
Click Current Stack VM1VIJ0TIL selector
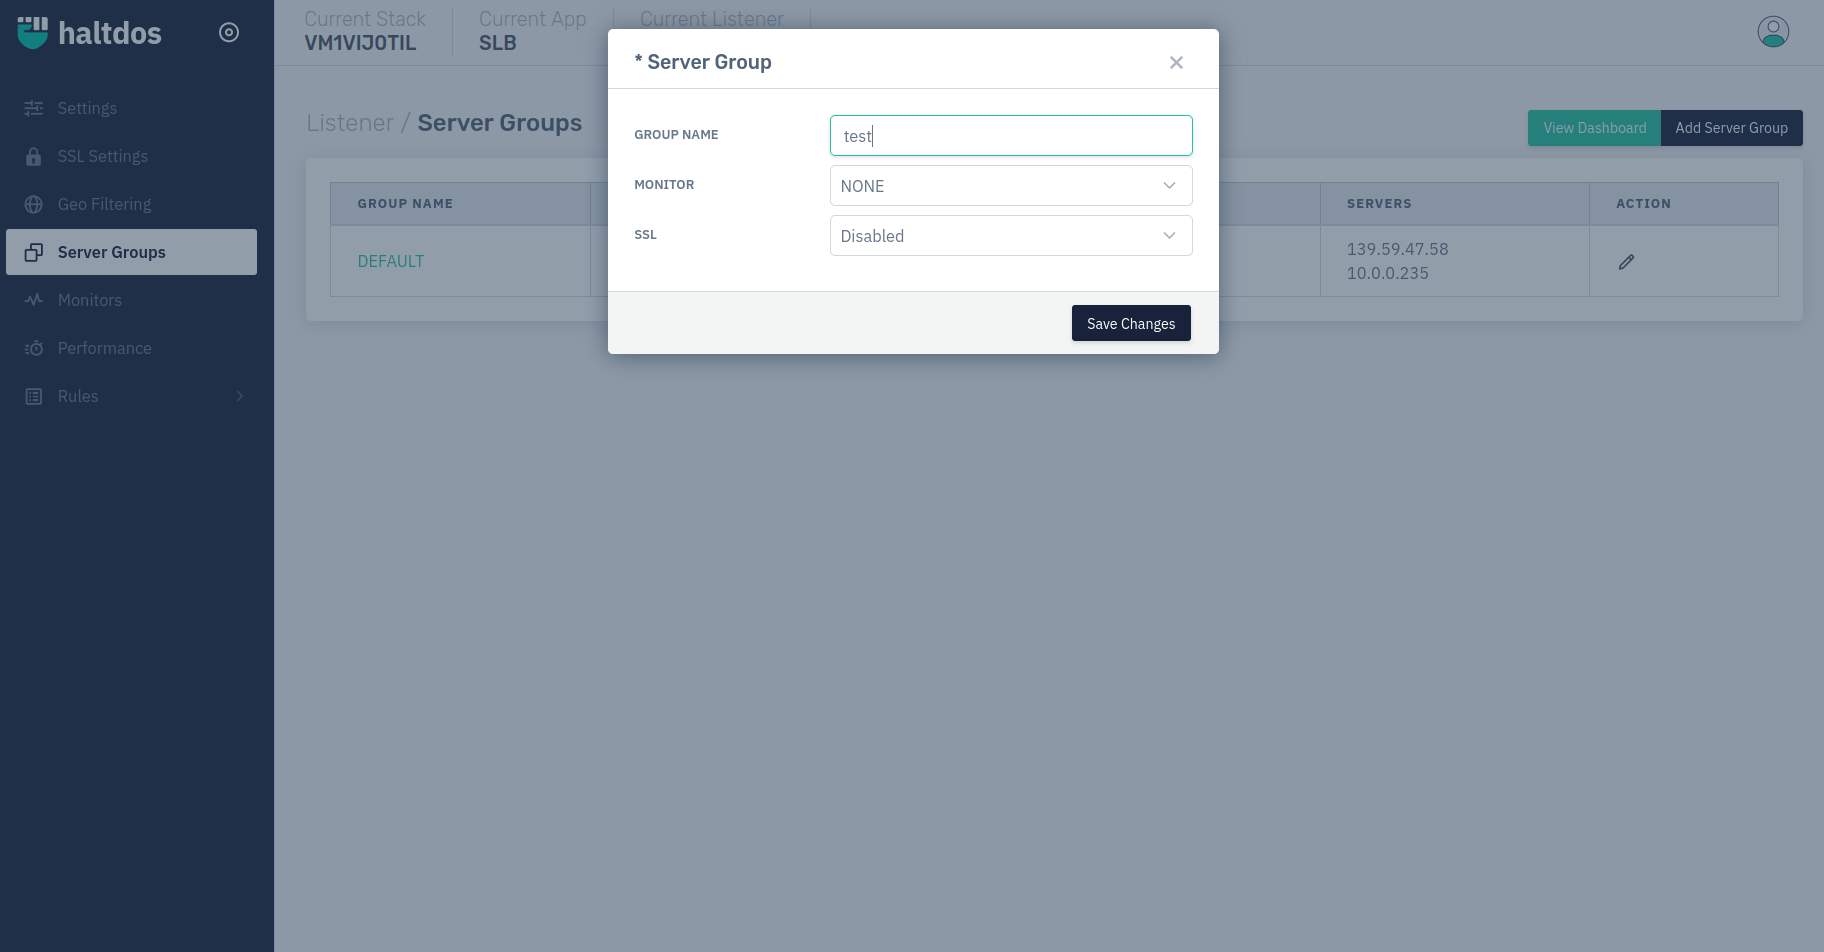point(365,32)
